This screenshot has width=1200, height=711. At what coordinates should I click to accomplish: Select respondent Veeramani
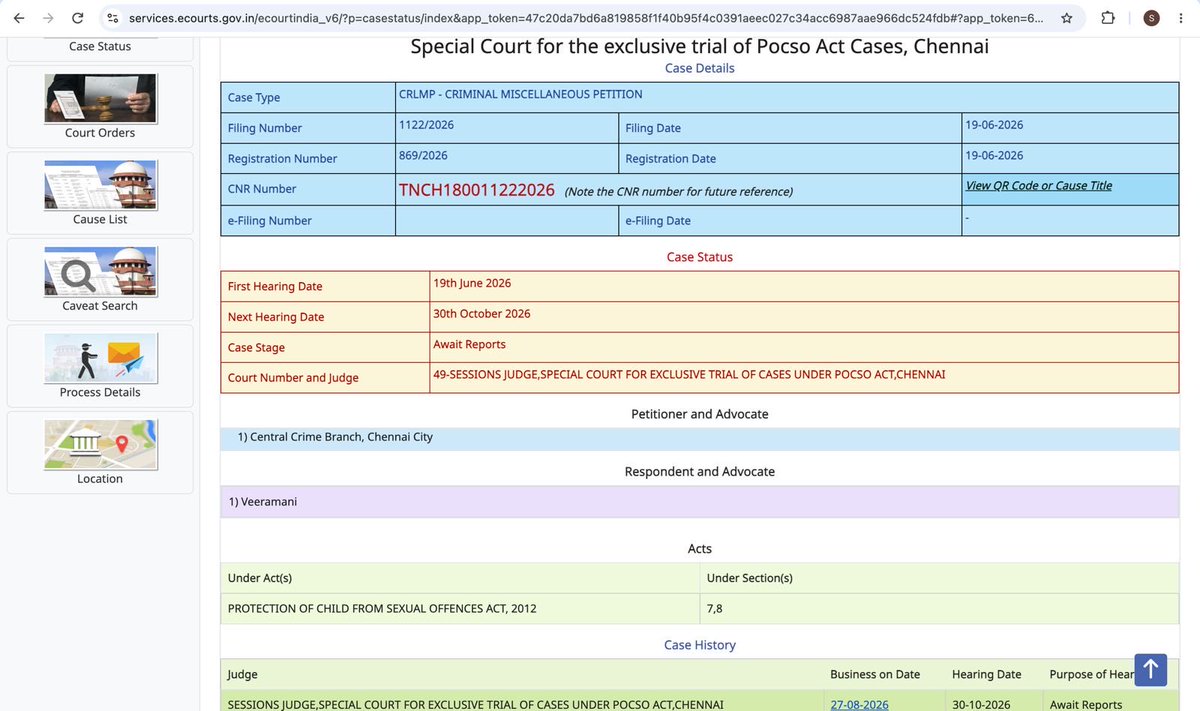click(263, 502)
